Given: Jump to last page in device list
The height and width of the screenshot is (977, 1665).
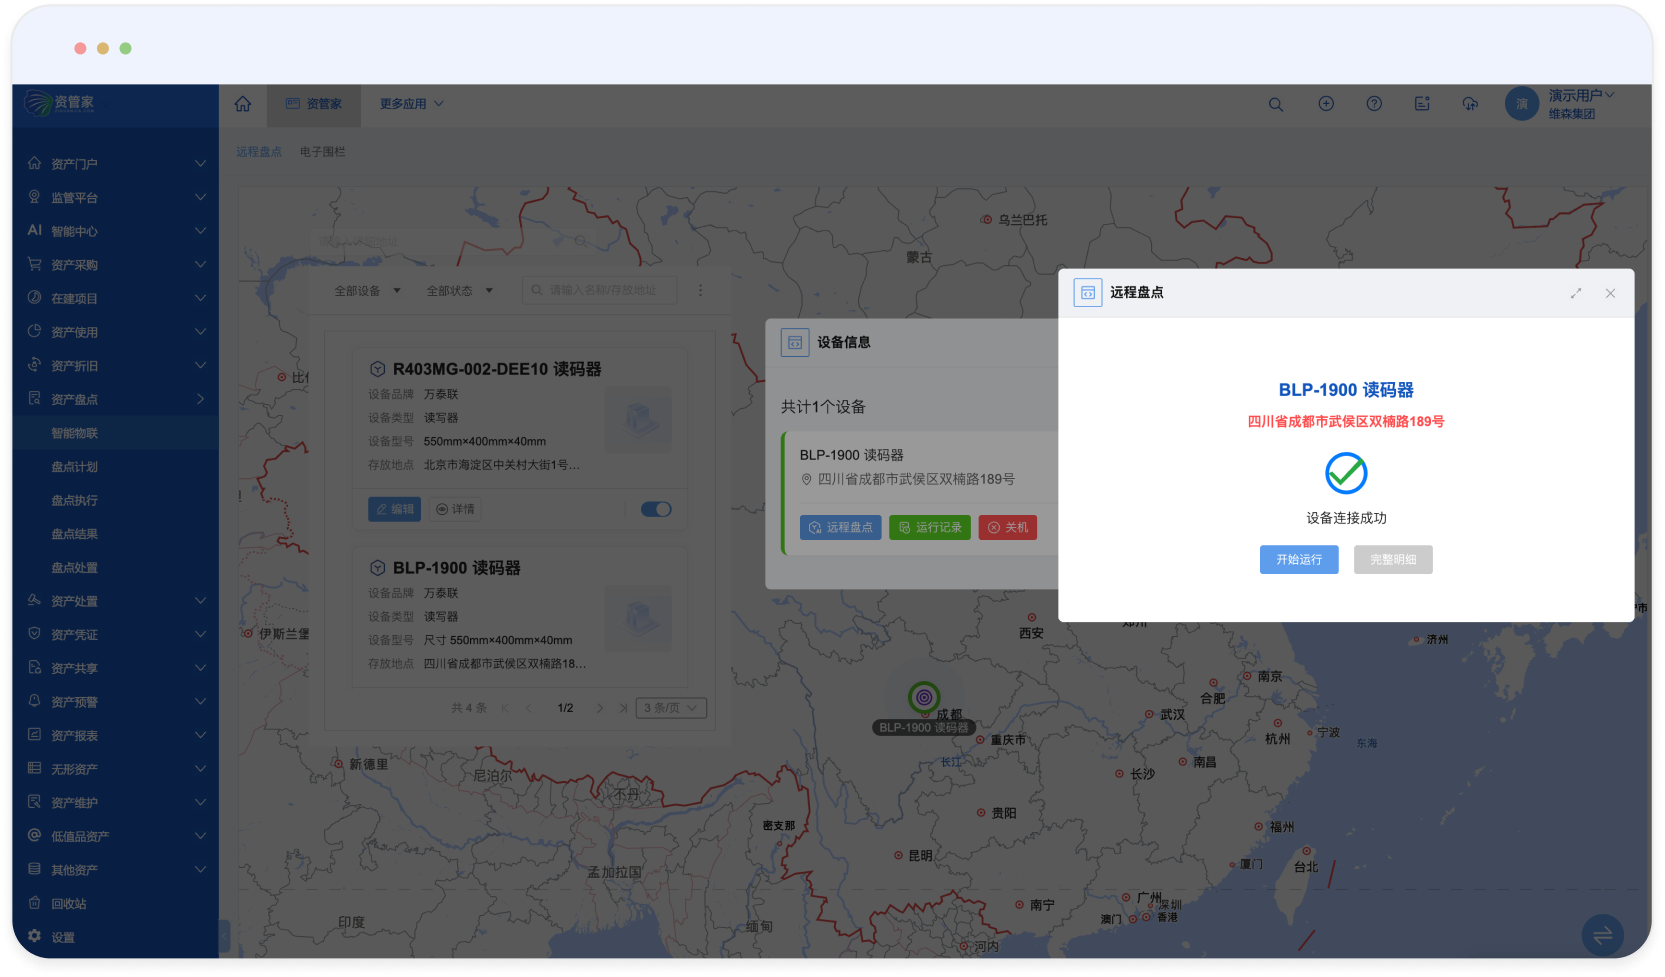Looking at the screenshot, I should [623, 708].
